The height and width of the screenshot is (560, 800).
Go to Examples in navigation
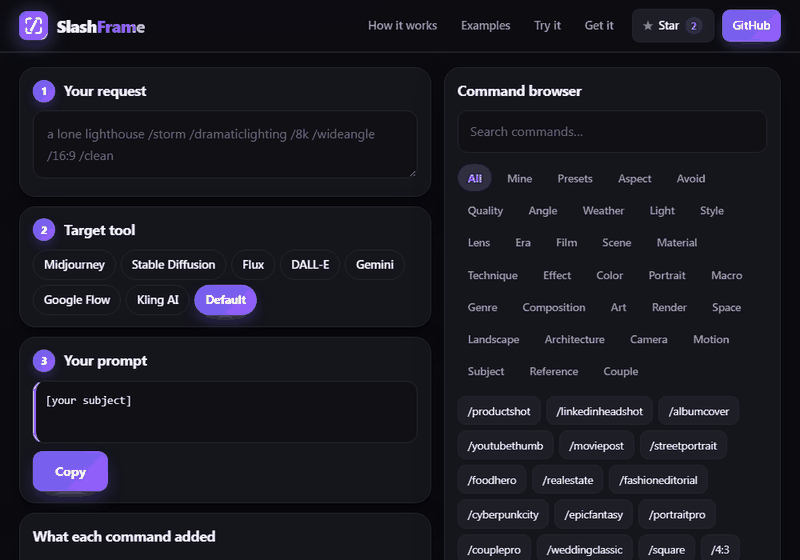tap(485, 26)
